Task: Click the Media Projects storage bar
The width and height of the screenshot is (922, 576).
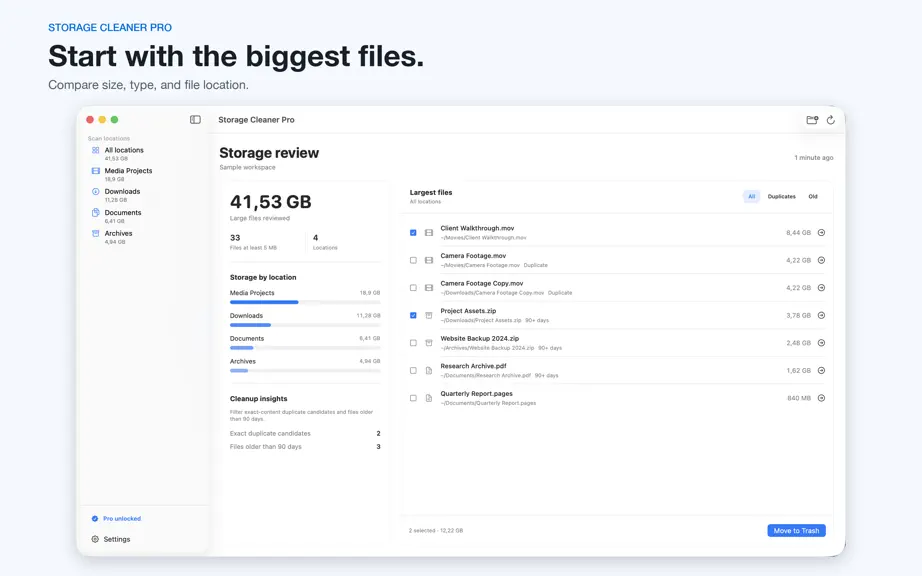Action: click(x=305, y=302)
